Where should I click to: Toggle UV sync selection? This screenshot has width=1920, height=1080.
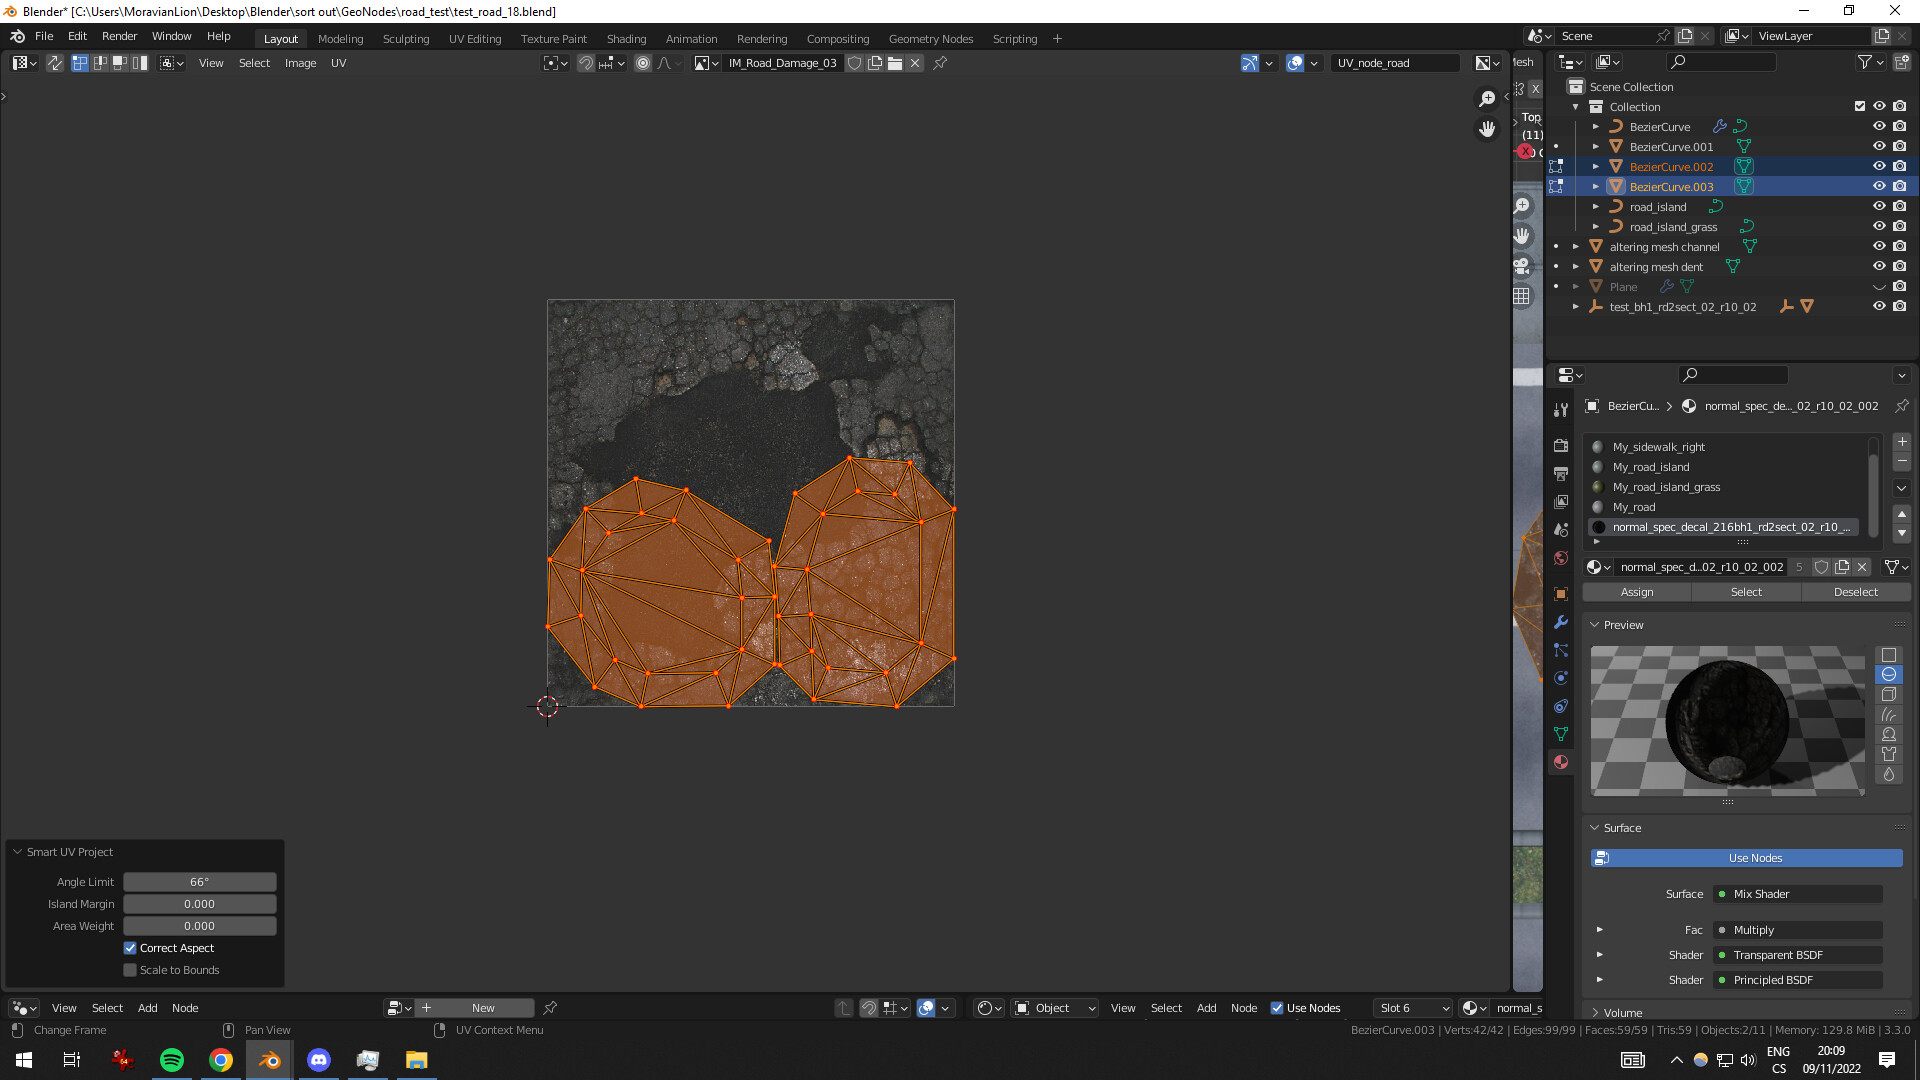click(55, 63)
